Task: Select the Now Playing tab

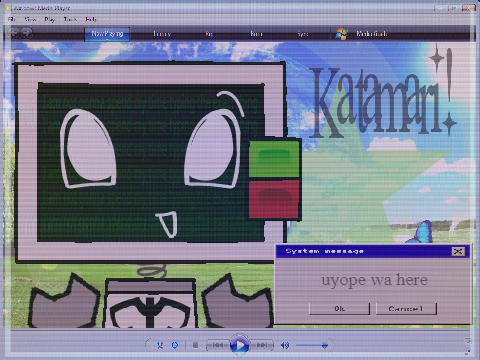Action: (107, 34)
